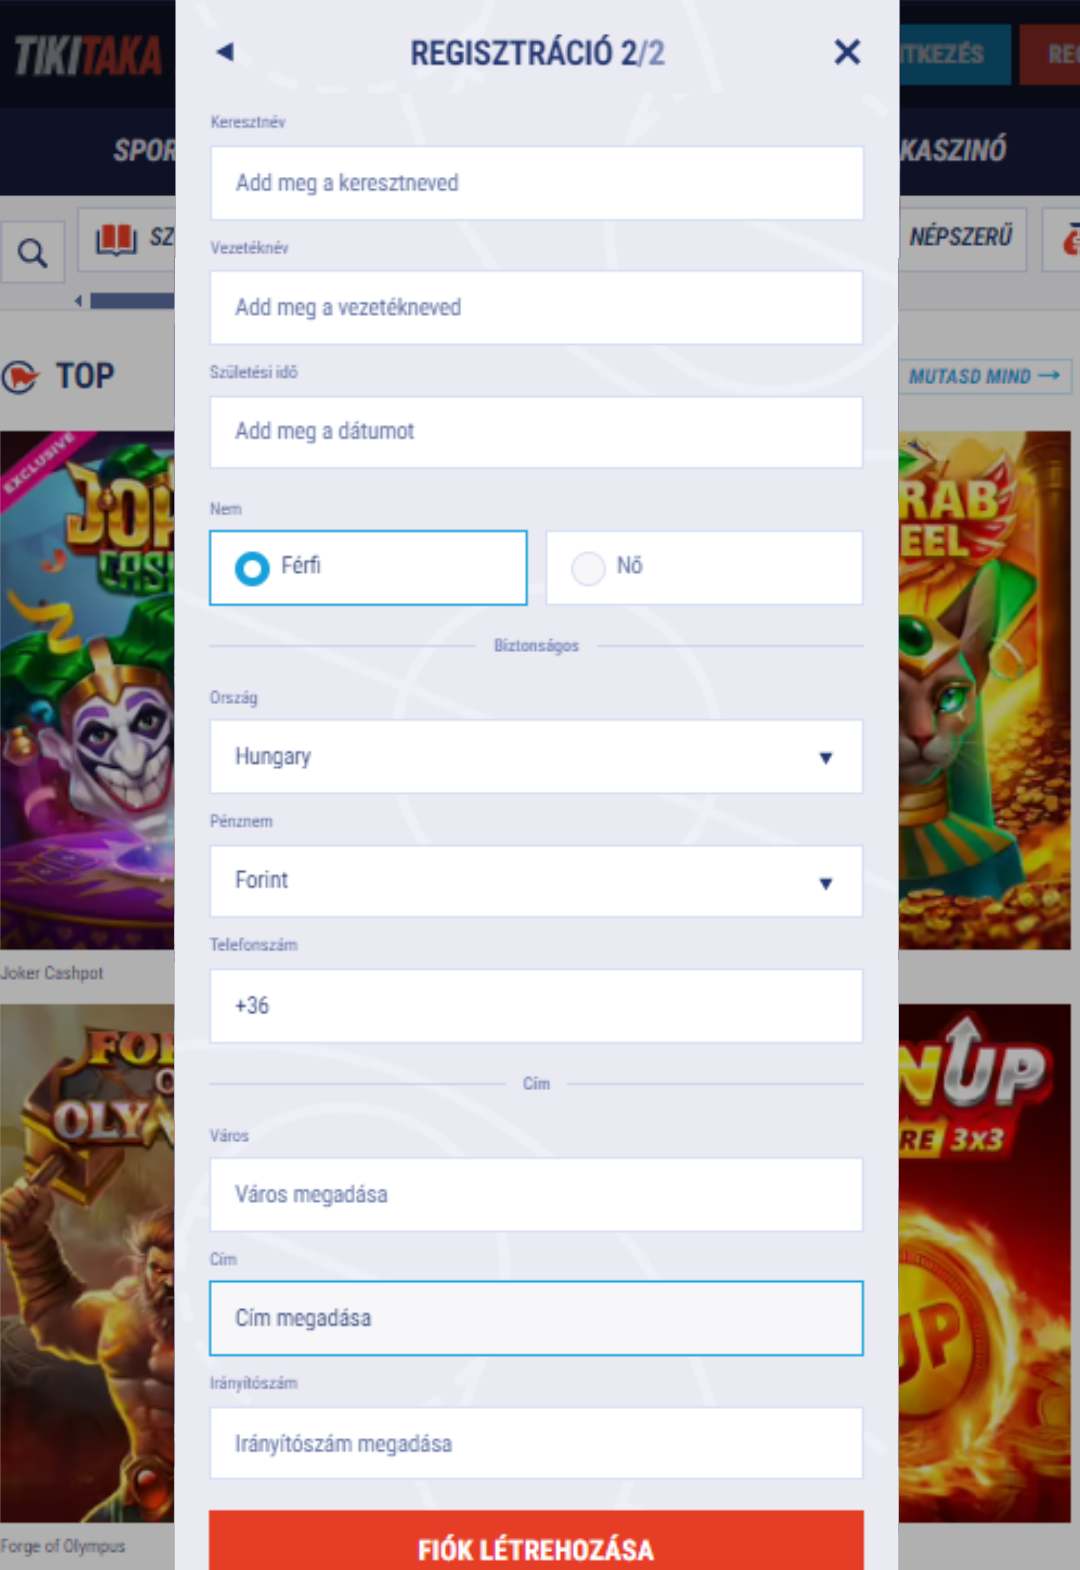Select the Népszerű category tab
1080x1570 pixels.
coord(962,238)
